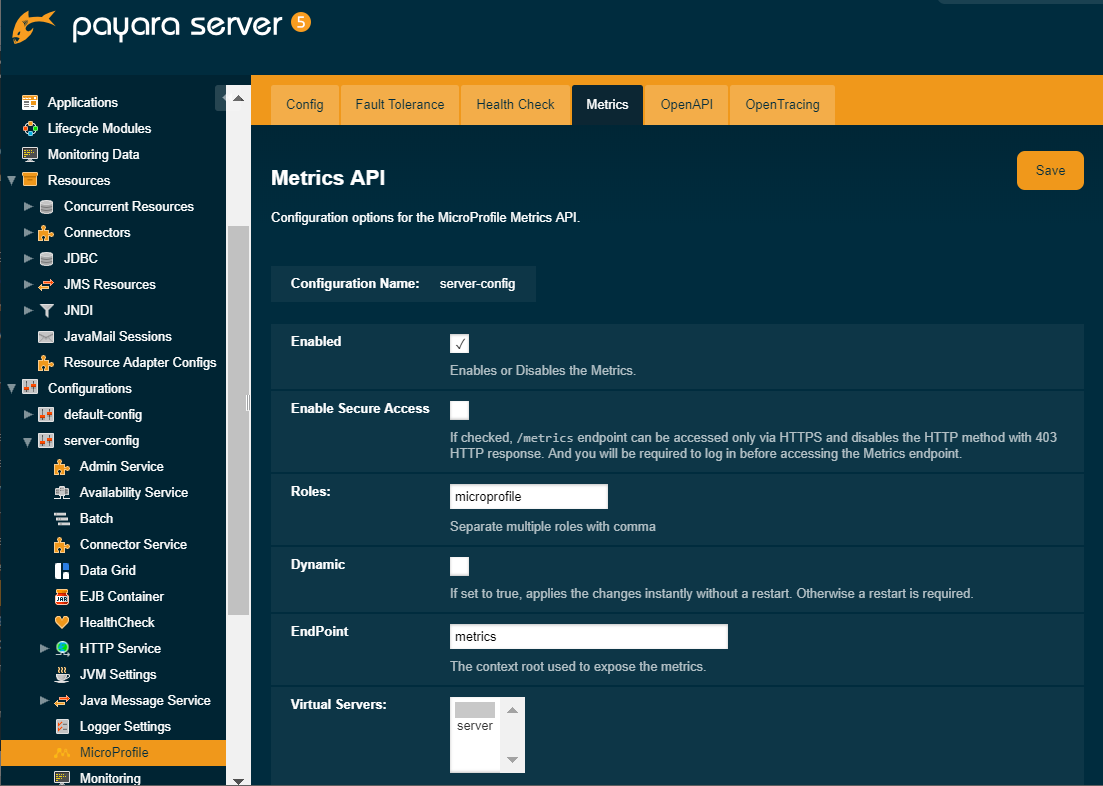Viewport: 1103px width, 786px height.
Task: Open MicroProfile in the tree
Action: pos(113,752)
